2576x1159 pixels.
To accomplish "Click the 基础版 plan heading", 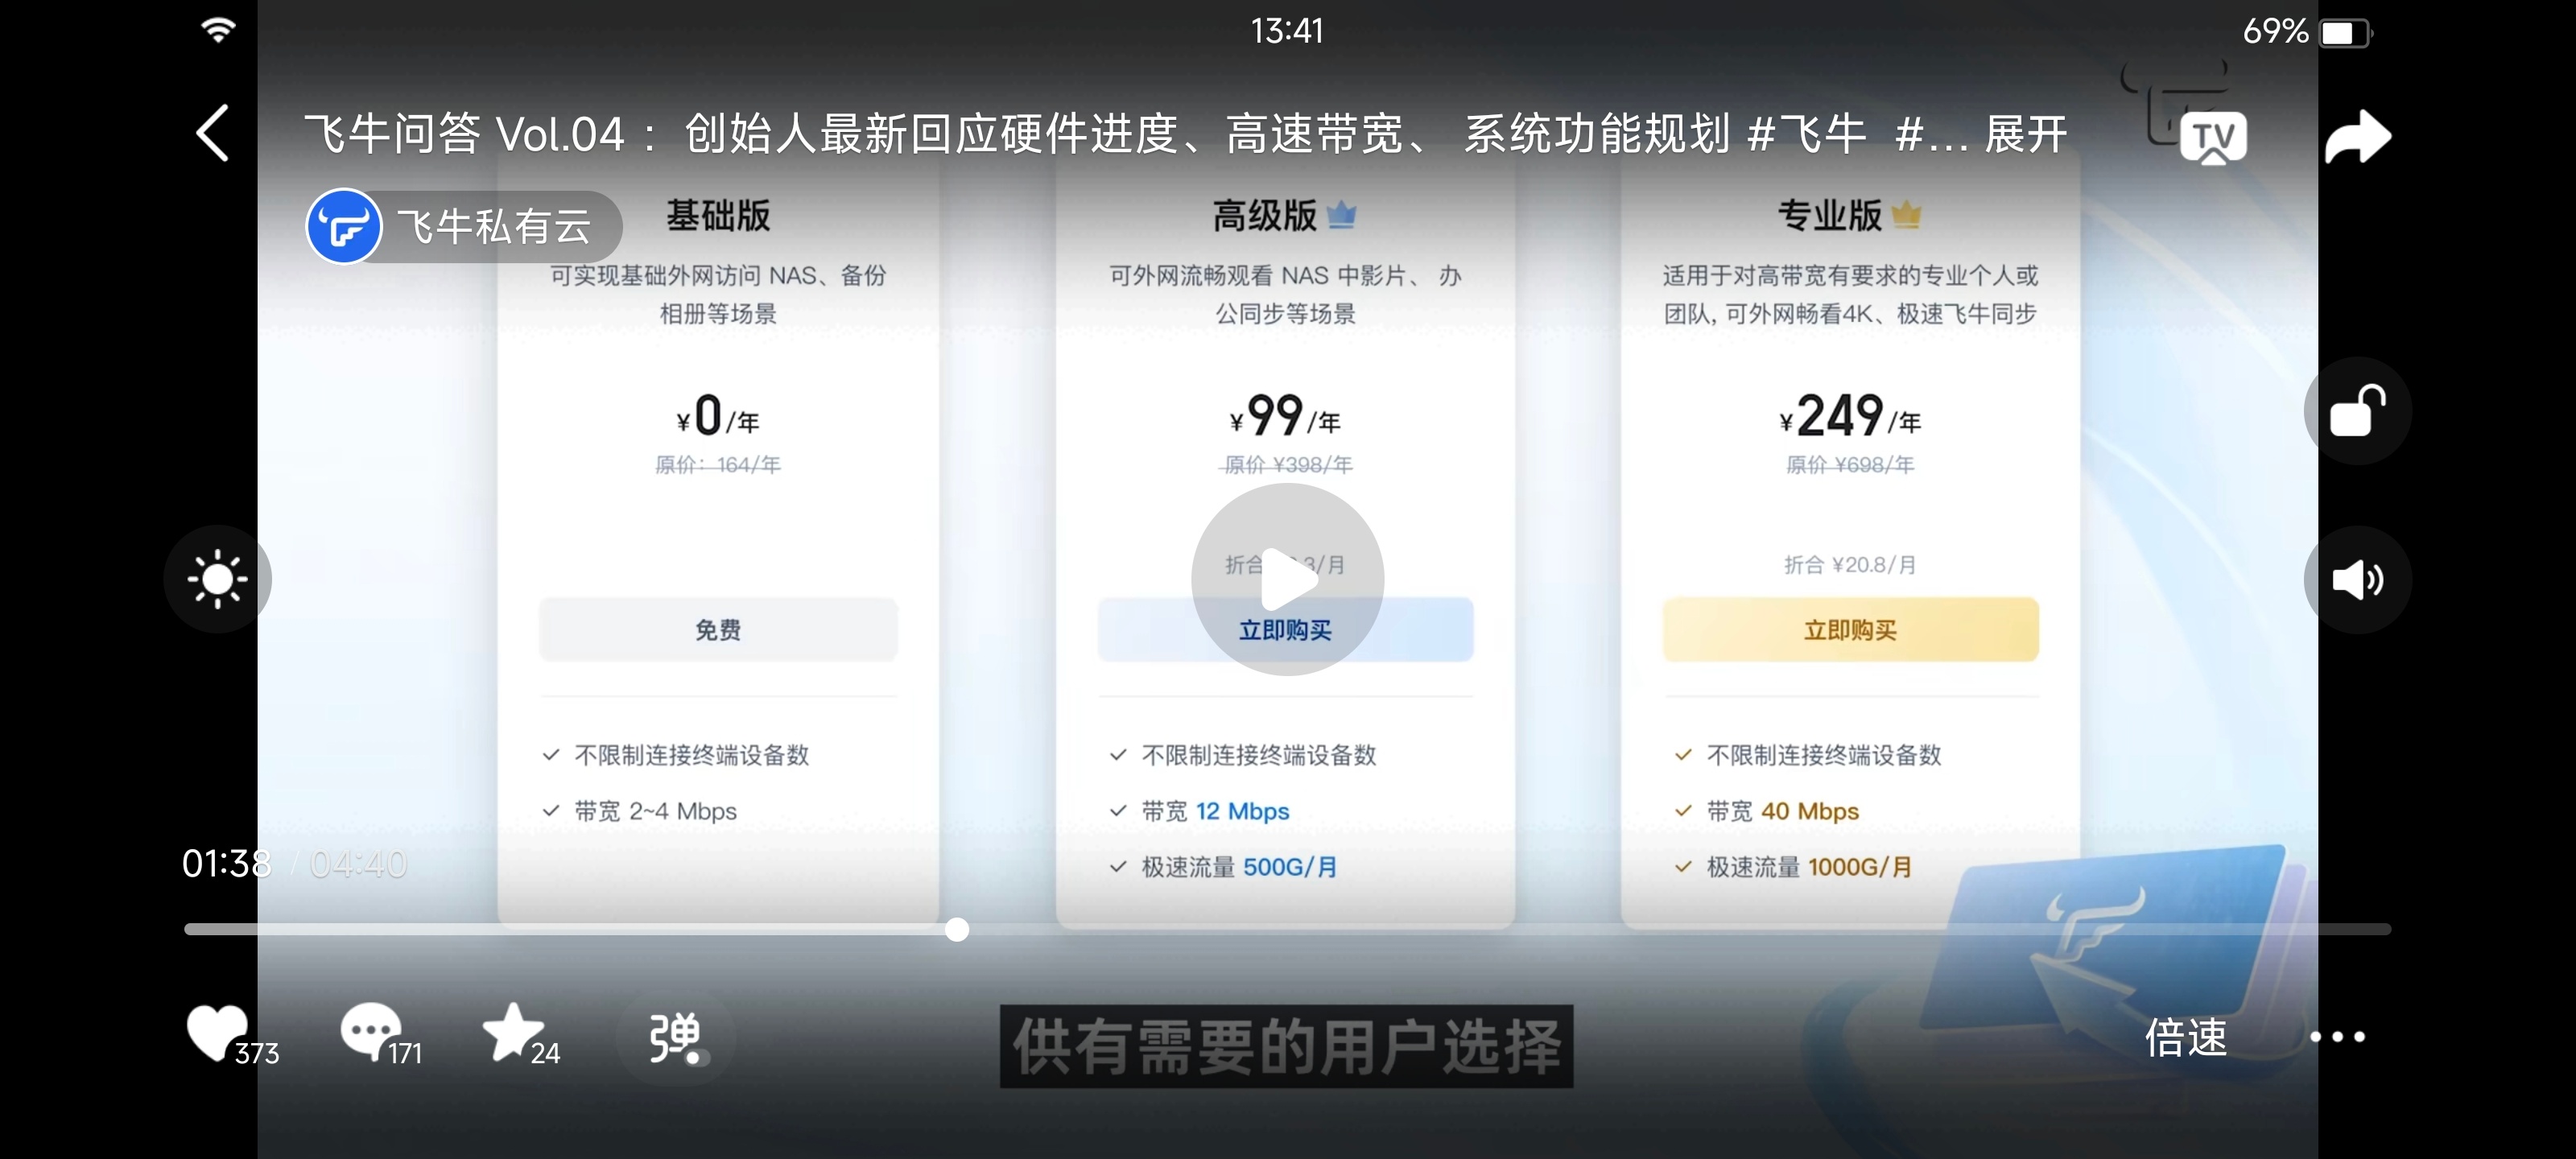I will pos(718,215).
